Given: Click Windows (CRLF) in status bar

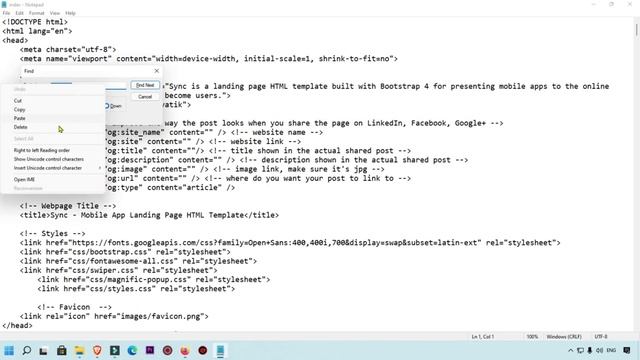Looking at the screenshot, I should pyautogui.click(x=564, y=337).
